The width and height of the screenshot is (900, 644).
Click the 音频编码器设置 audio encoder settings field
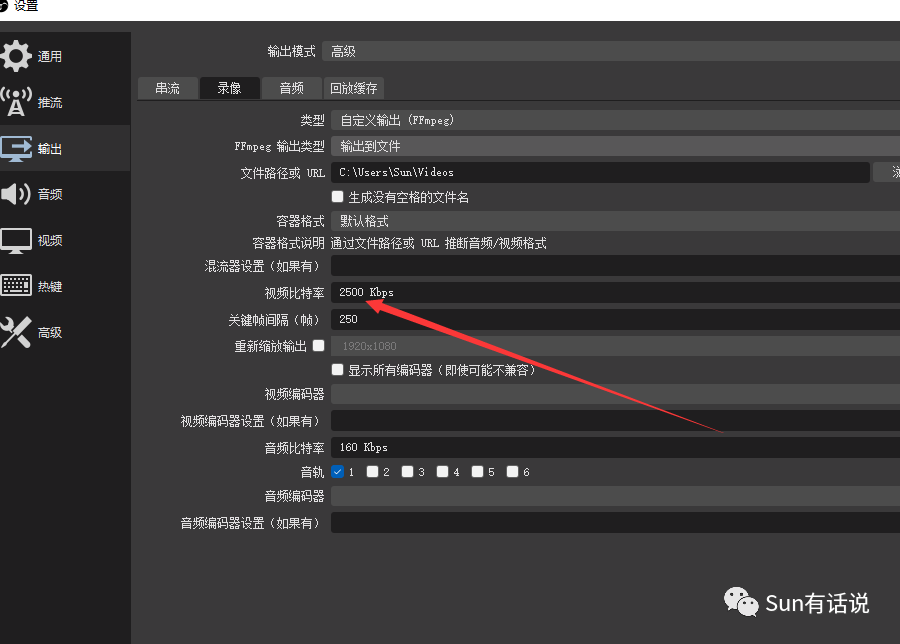click(615, 523)
